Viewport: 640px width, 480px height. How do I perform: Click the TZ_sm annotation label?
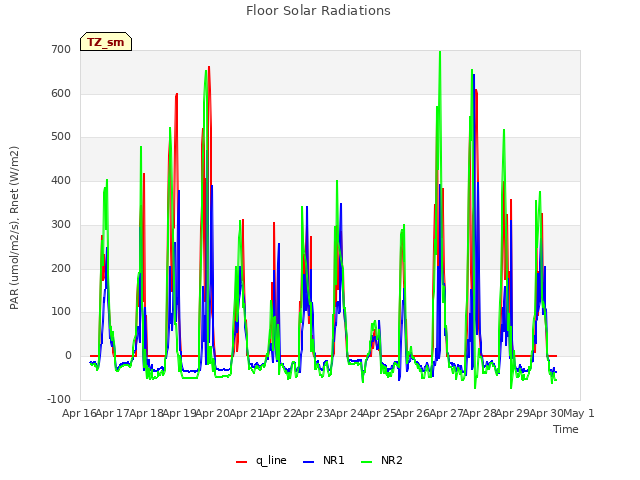point(106,42)
